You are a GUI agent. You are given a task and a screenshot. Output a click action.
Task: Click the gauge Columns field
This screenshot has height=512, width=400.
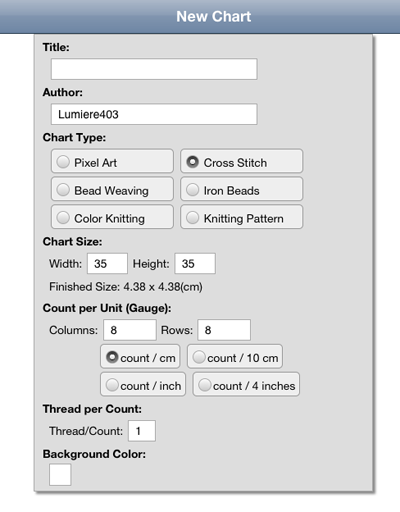click(130, 330)
